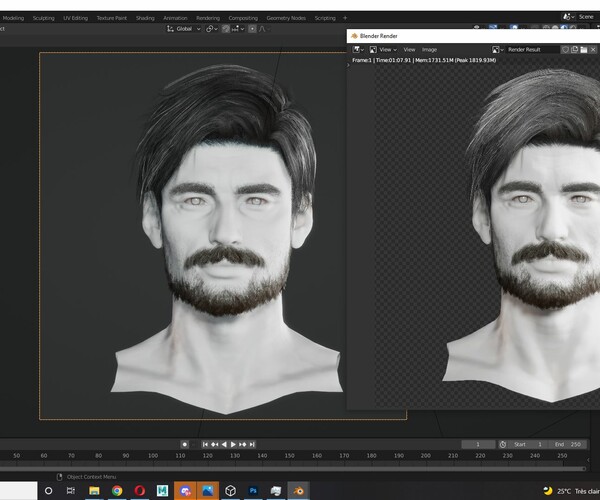Open the Rendering workspace tab
The width and height of the screenshot is (600, 500).
[208, 18]
